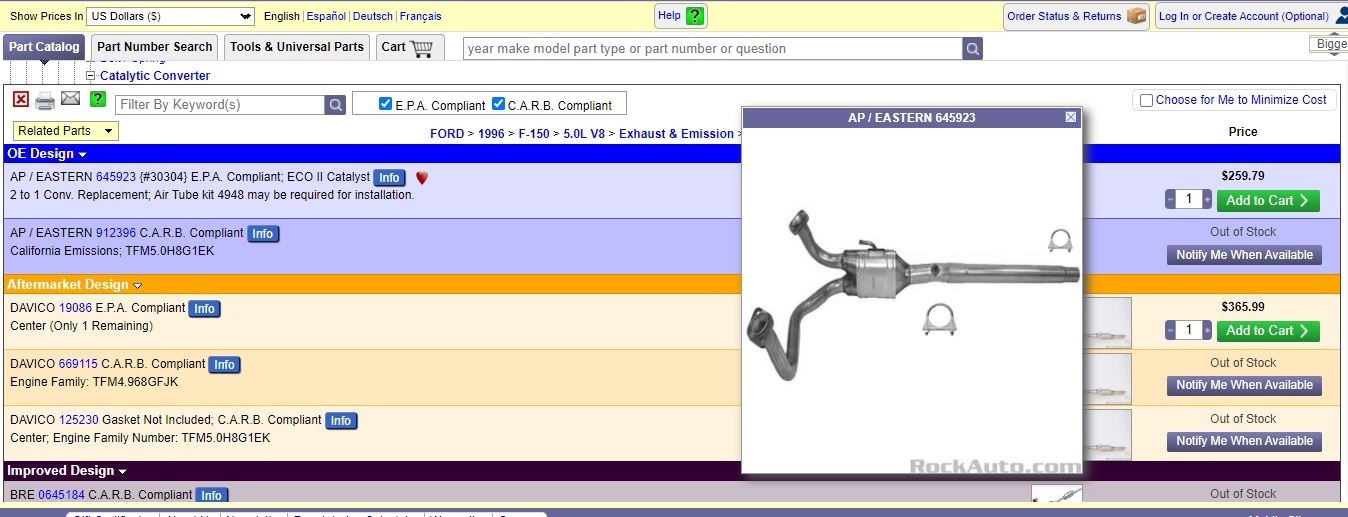This screenshot has height=517, width=1348.
Task: Click the F-150 breadcrumb link
Action: [534, 134]
